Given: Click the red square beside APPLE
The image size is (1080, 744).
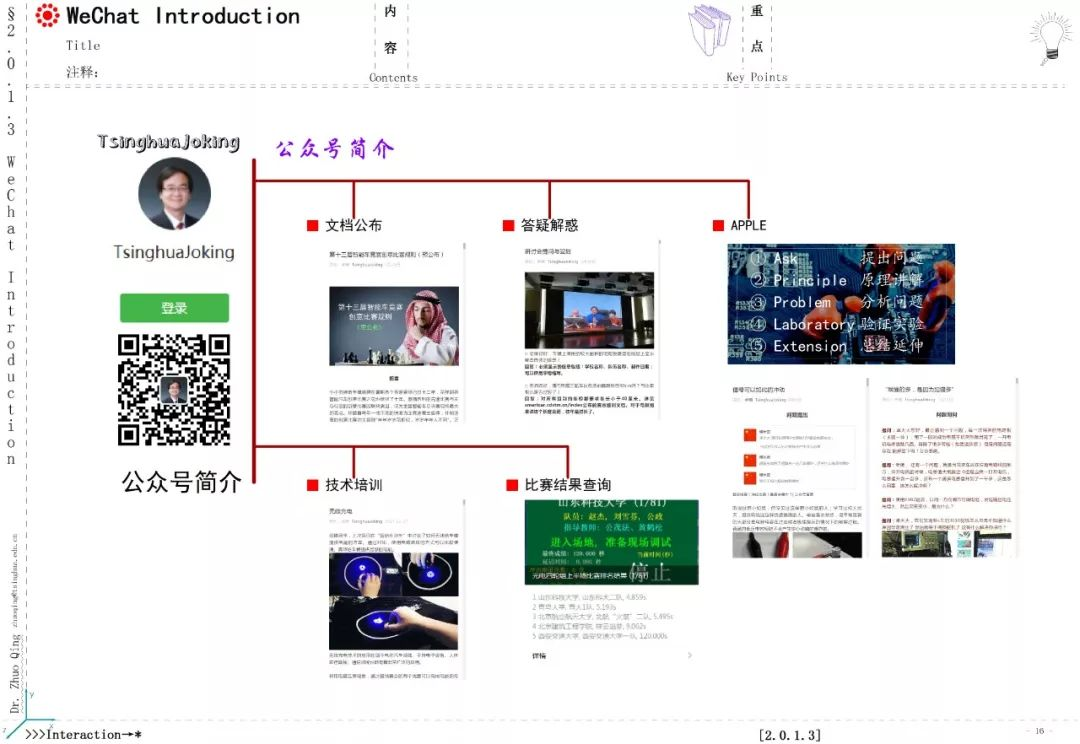Looking at the screenshot, I should (718, 225).
